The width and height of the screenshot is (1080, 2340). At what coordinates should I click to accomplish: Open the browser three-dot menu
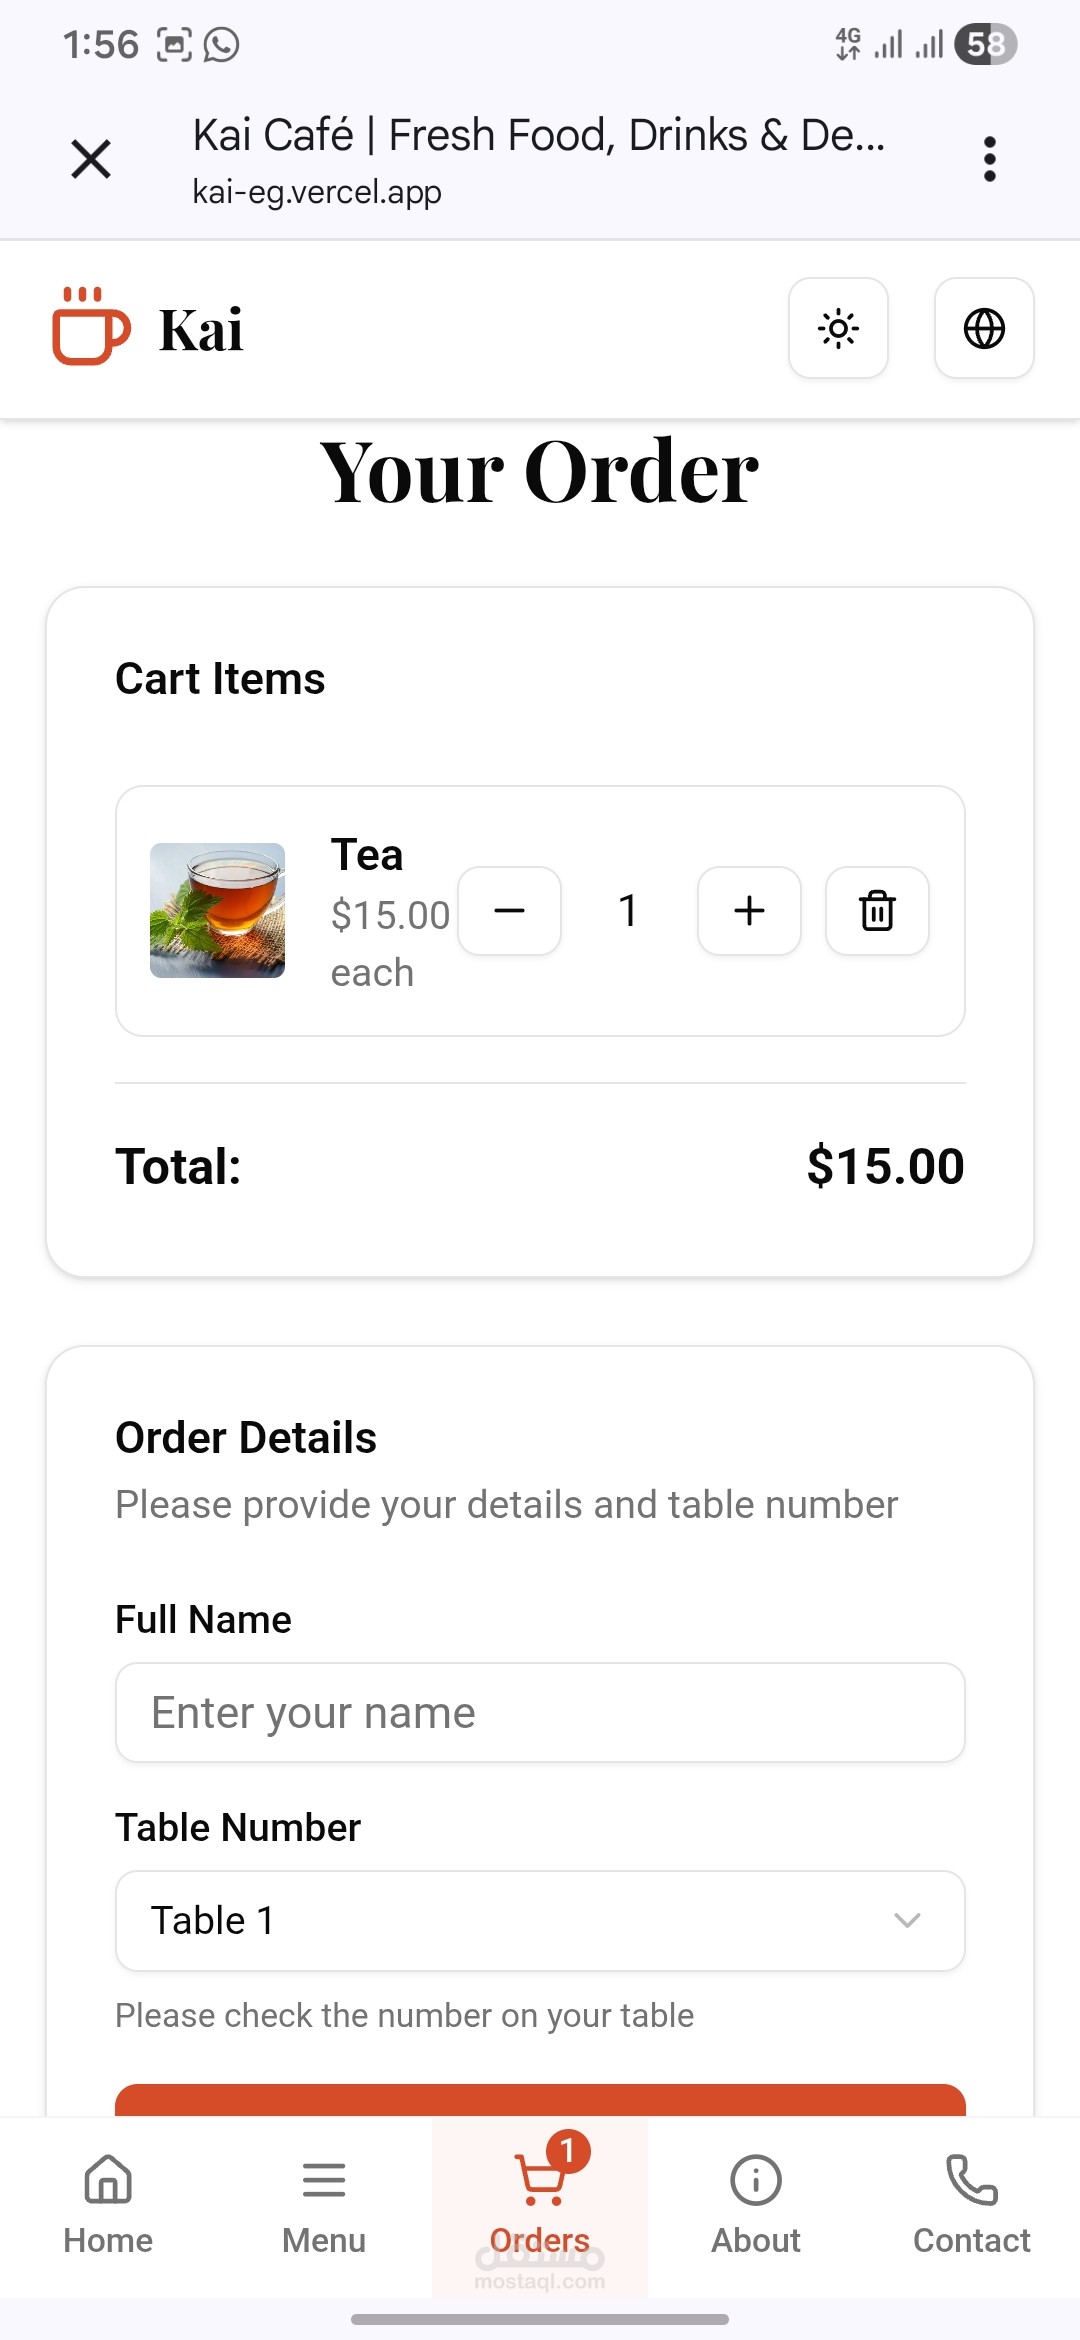[x=989, y=159]
